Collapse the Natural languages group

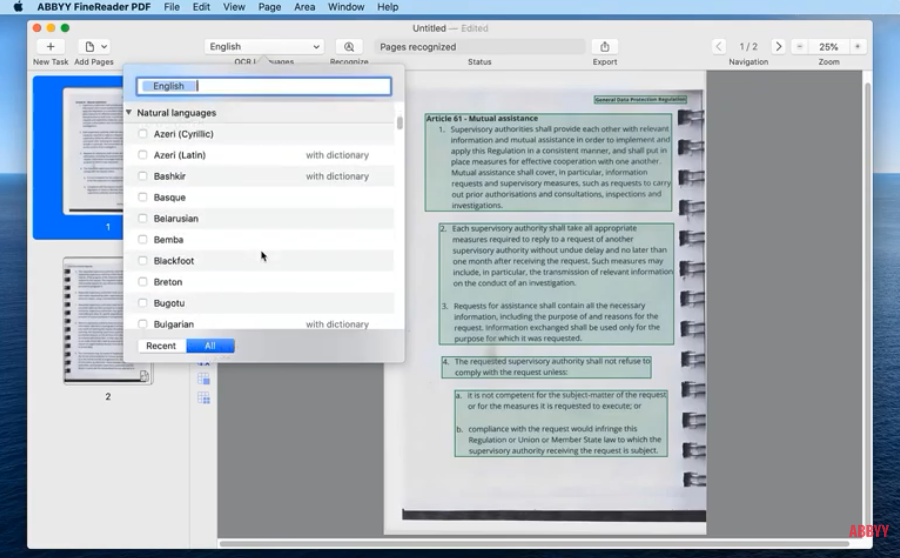[129, 113]
